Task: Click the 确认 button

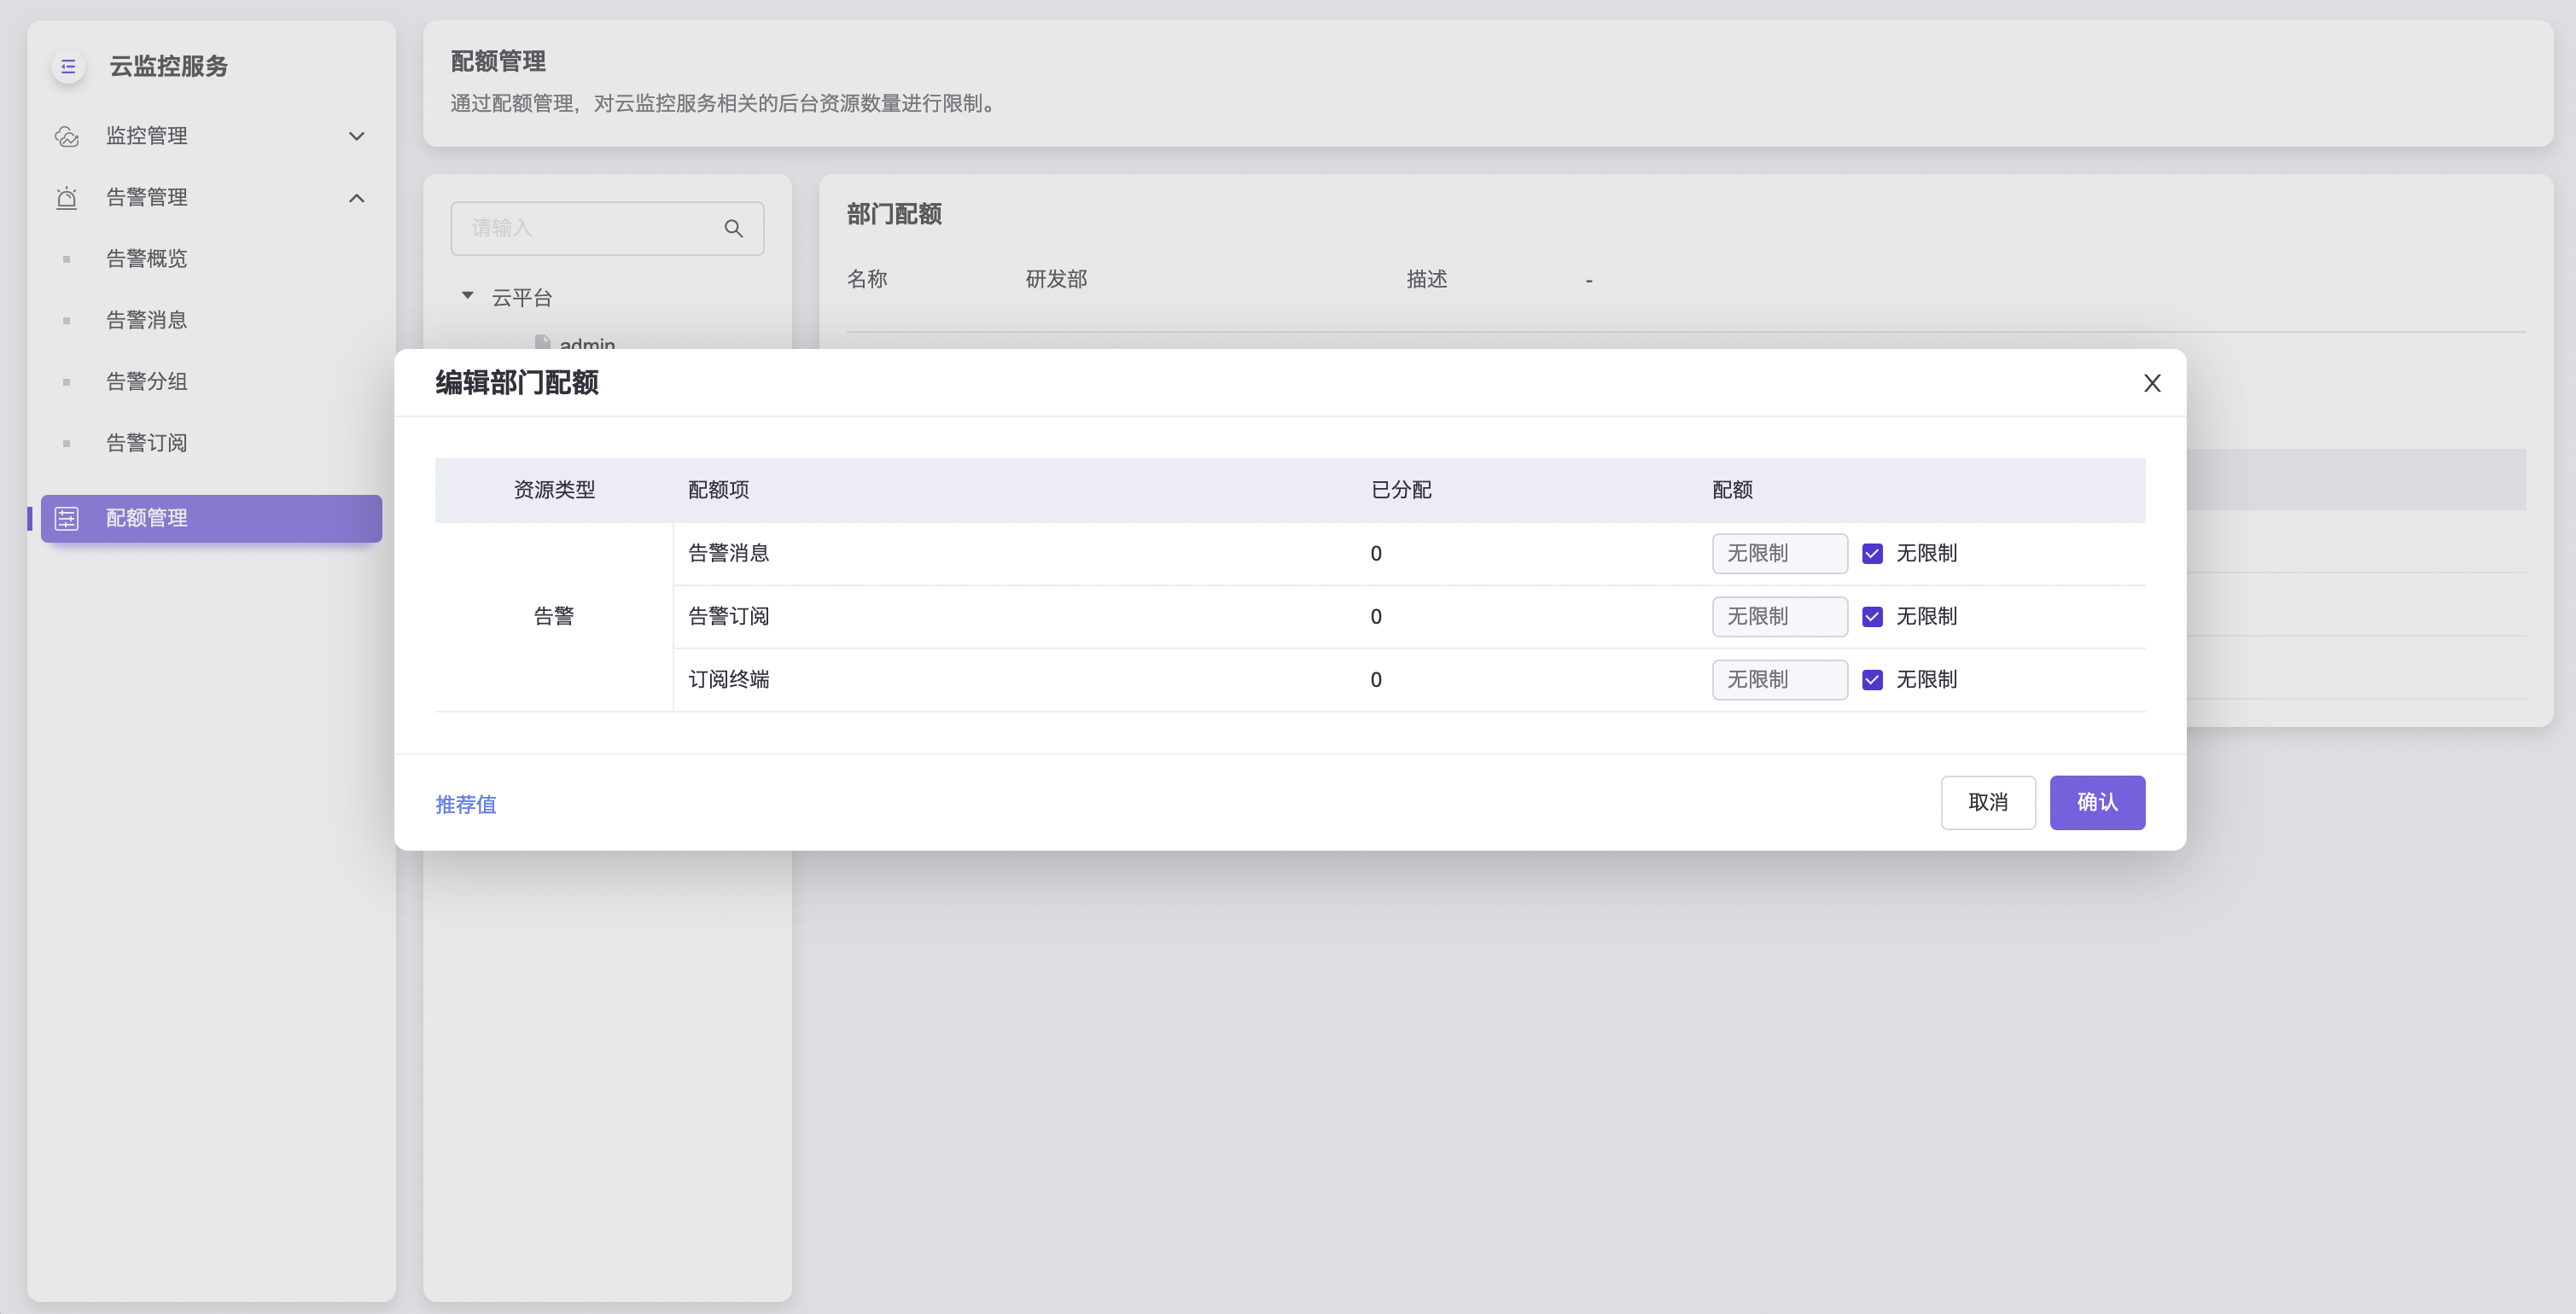Action: click(2097, 802)
